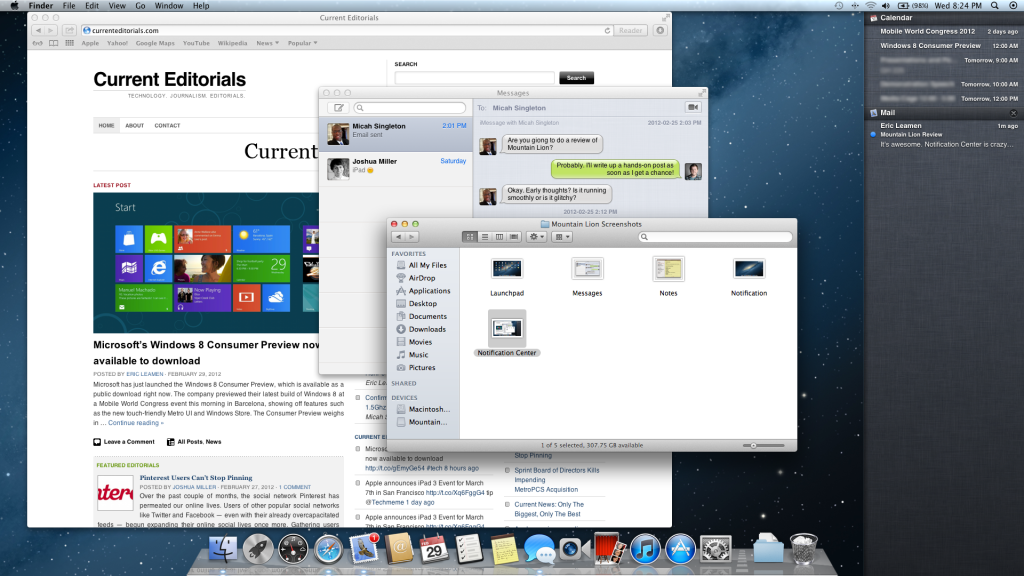Open the Notes app in the Dock

pyautogui.click(x=503, y=548)
